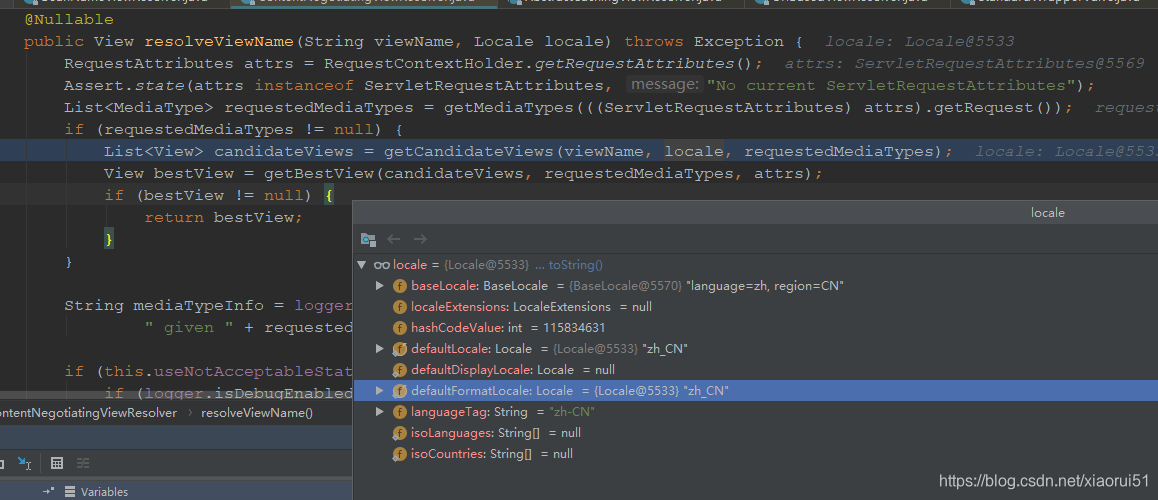Viewport: 1158px width, 500px height.
Task: Click the inline hint "attrs: ServletRequestAttributes@5569"
Action: point(965,64)
